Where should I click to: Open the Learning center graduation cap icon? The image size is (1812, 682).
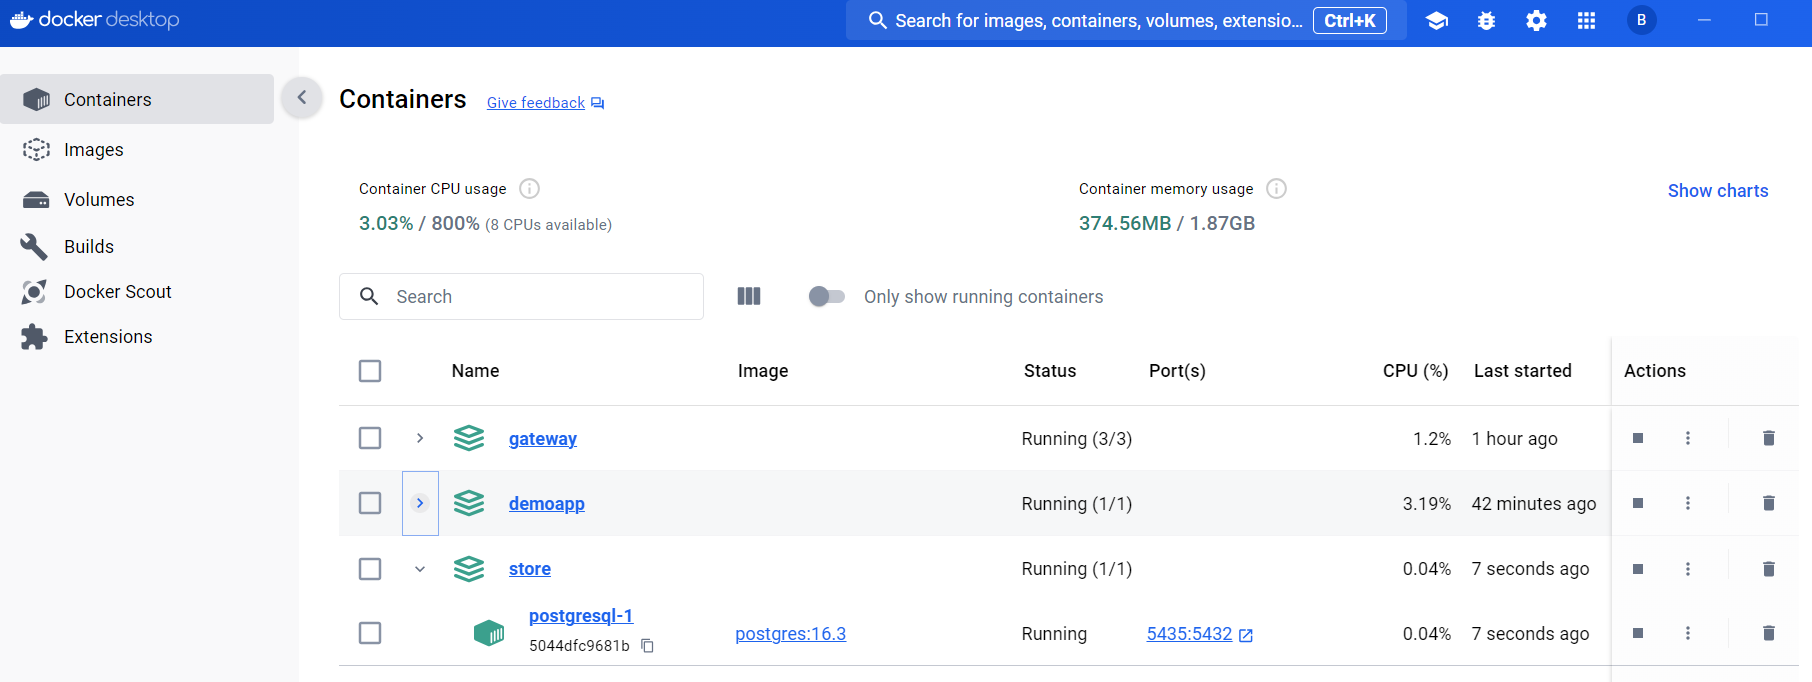(x=1437, y=21)
